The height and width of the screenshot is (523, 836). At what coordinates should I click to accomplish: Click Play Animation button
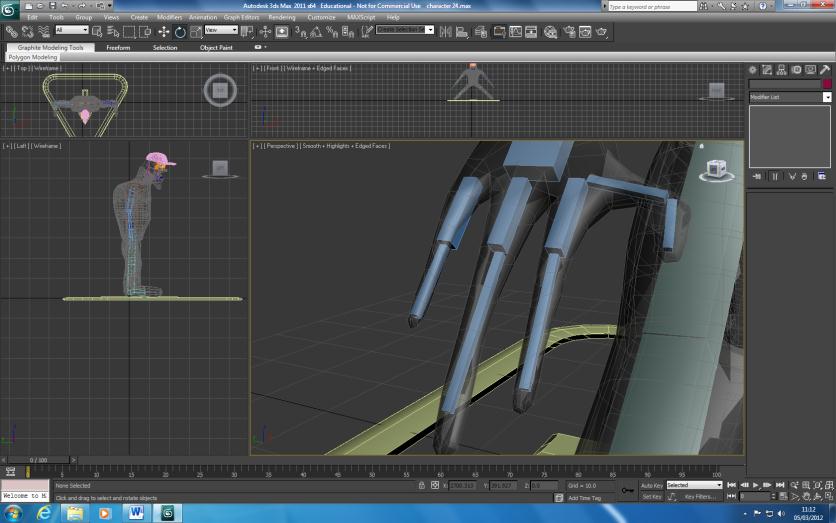(x=755, y=485)
